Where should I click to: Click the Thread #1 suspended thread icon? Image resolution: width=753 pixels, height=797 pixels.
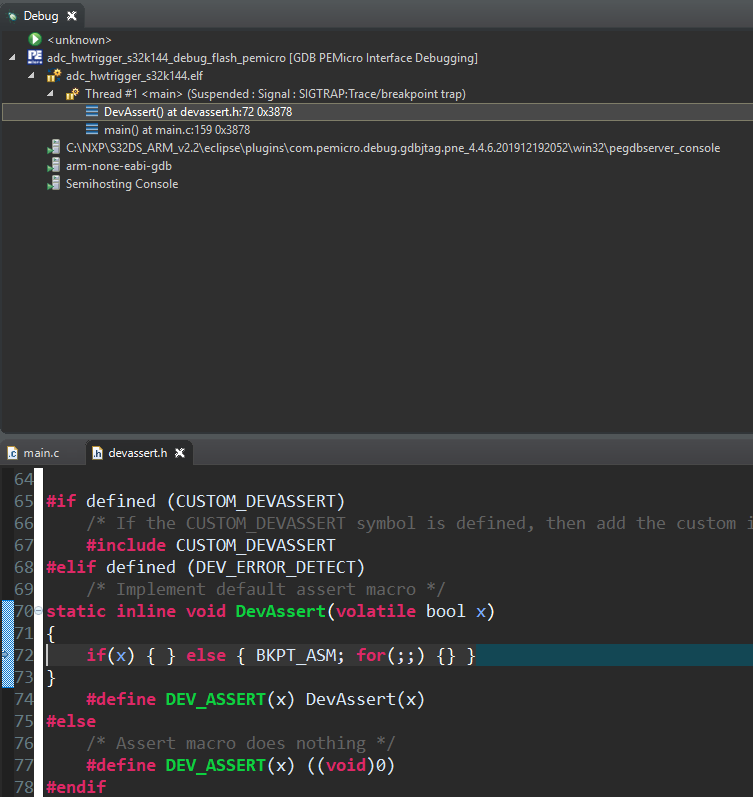coord(72,94)
